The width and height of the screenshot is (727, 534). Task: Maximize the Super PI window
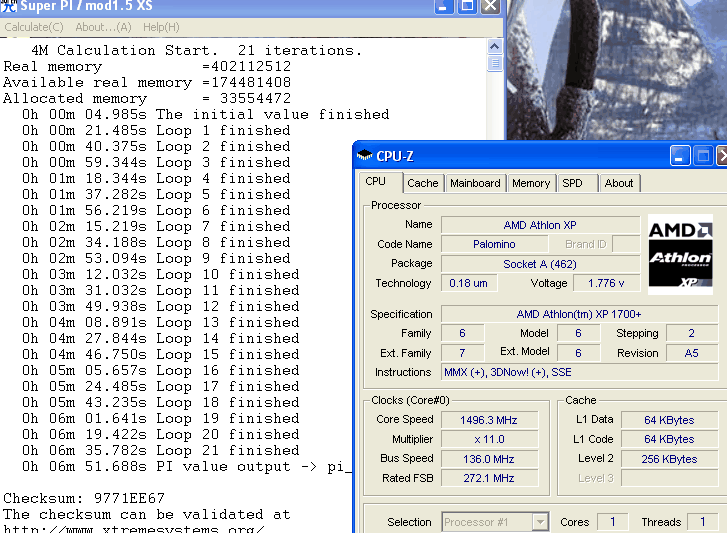(x=467, y=6)
